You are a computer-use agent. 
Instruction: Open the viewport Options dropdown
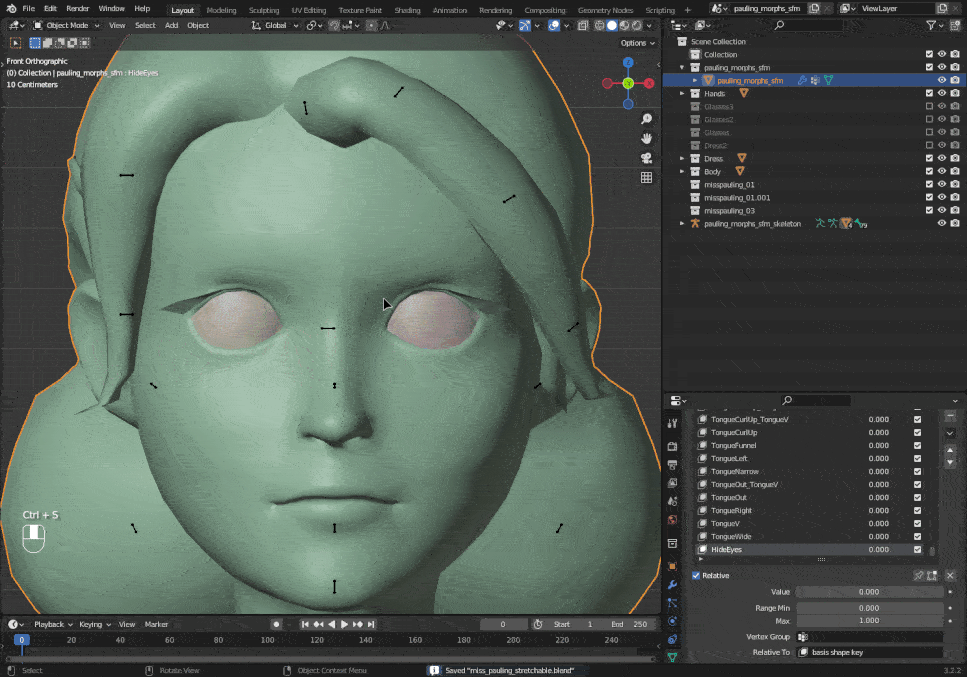[x=636, y=43]
